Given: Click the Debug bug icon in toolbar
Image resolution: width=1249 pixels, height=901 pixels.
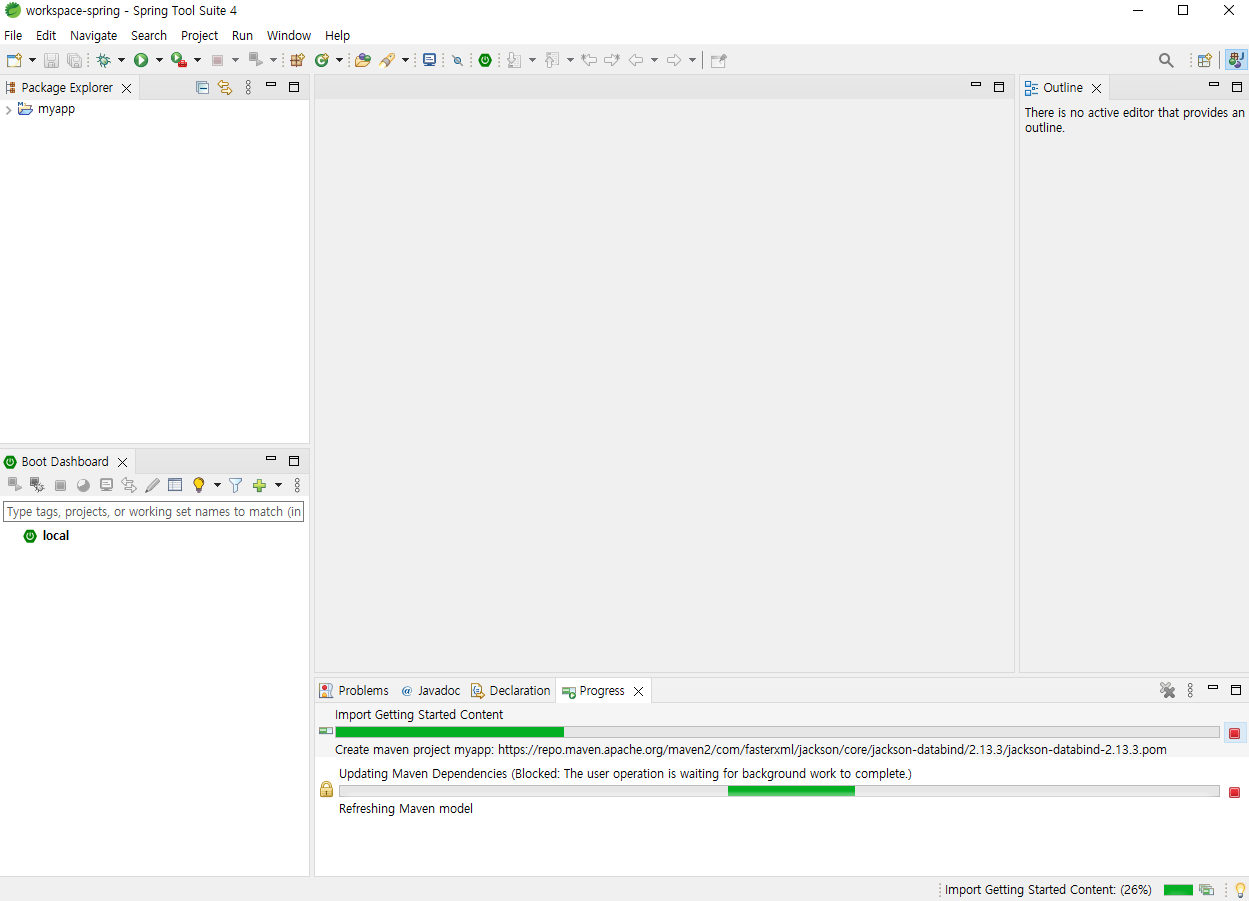Looking at the screenshot, I should coord(103,60).
